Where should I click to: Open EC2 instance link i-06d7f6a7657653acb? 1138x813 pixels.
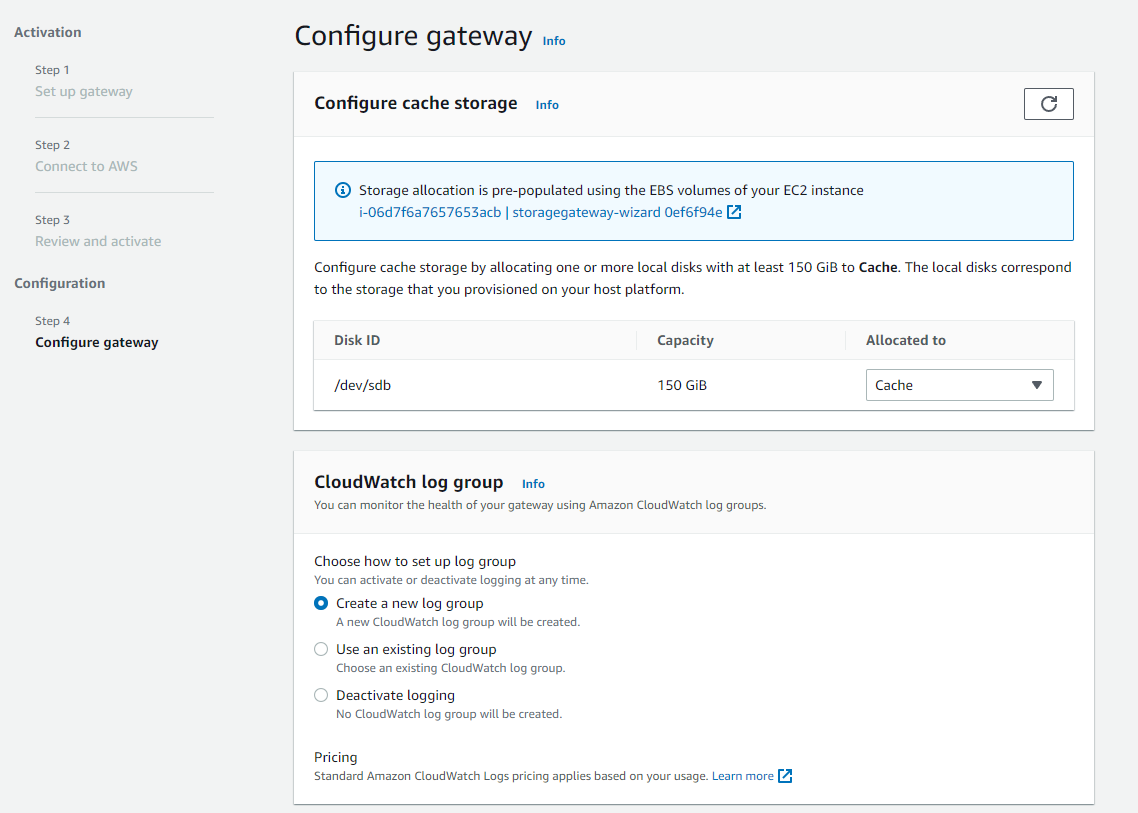[430, 212]
